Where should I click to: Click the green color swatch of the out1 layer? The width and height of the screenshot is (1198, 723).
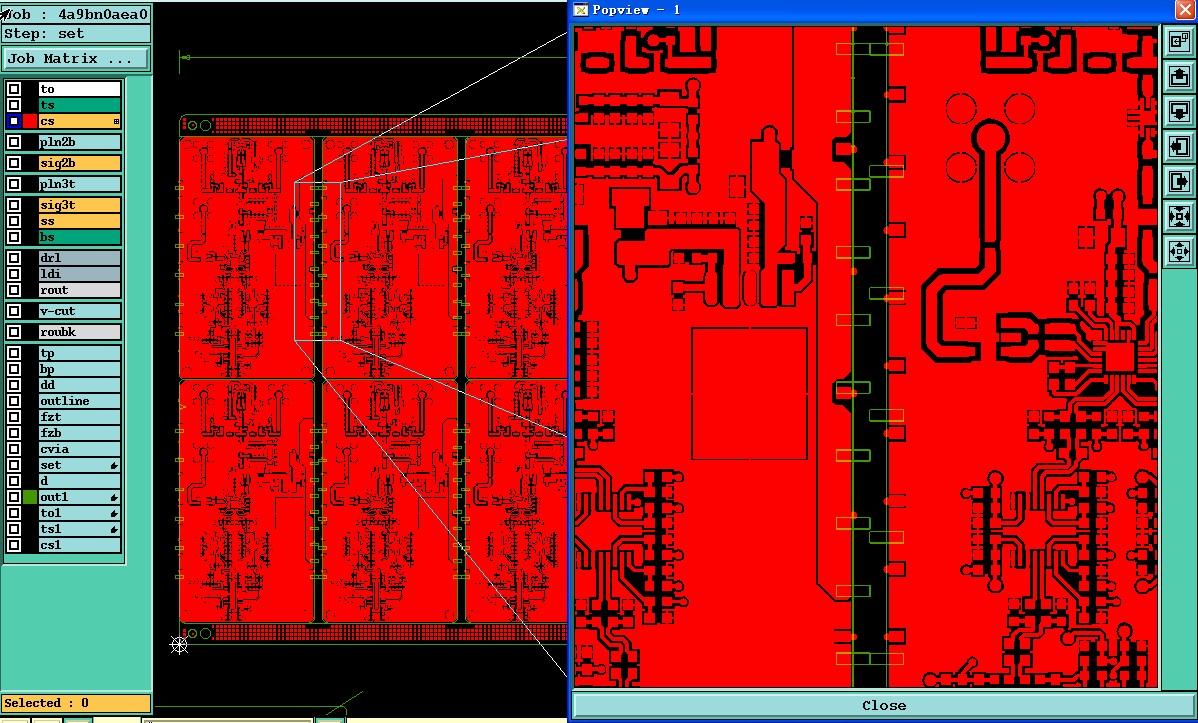click(x=30, y=498)
